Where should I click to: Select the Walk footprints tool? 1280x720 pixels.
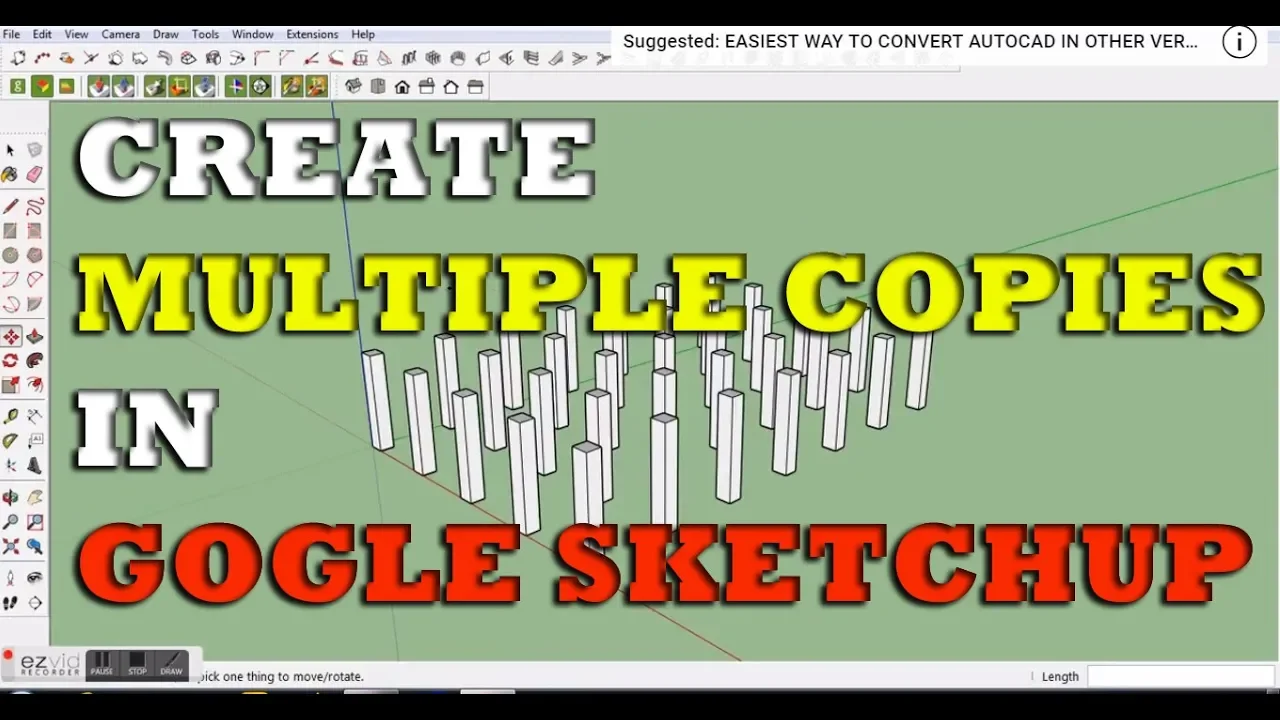pyautogui.click(x=10, y=603)
